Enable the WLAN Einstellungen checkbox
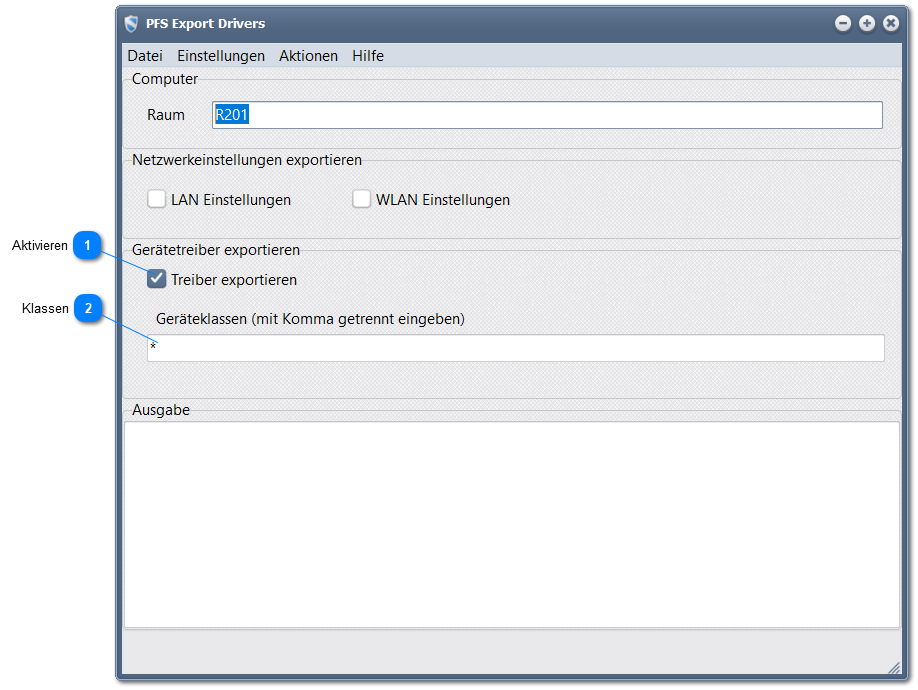Image resolution: width=918 pixels, height=690 pixels. [x=362, y=199]
